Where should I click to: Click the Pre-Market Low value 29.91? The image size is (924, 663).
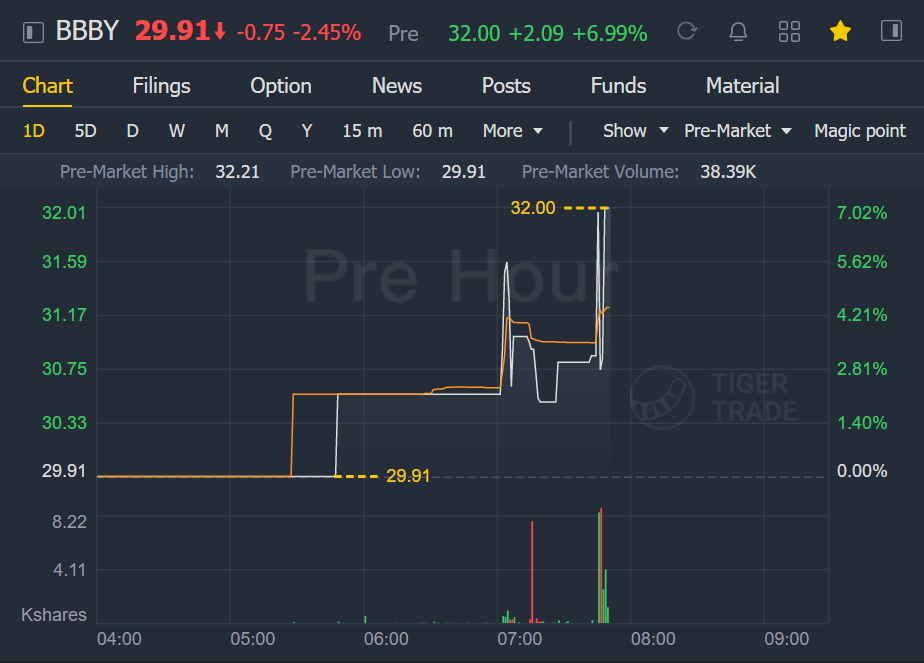coord(463,172)
